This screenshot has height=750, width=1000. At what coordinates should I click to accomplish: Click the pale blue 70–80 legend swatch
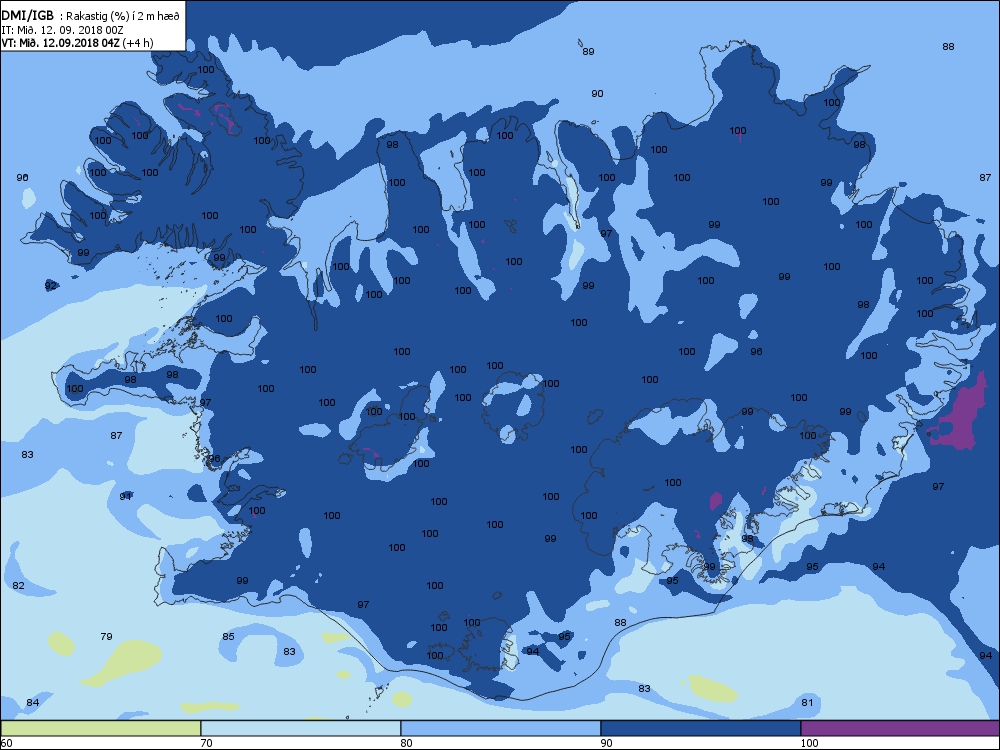(x=300, y=728)
